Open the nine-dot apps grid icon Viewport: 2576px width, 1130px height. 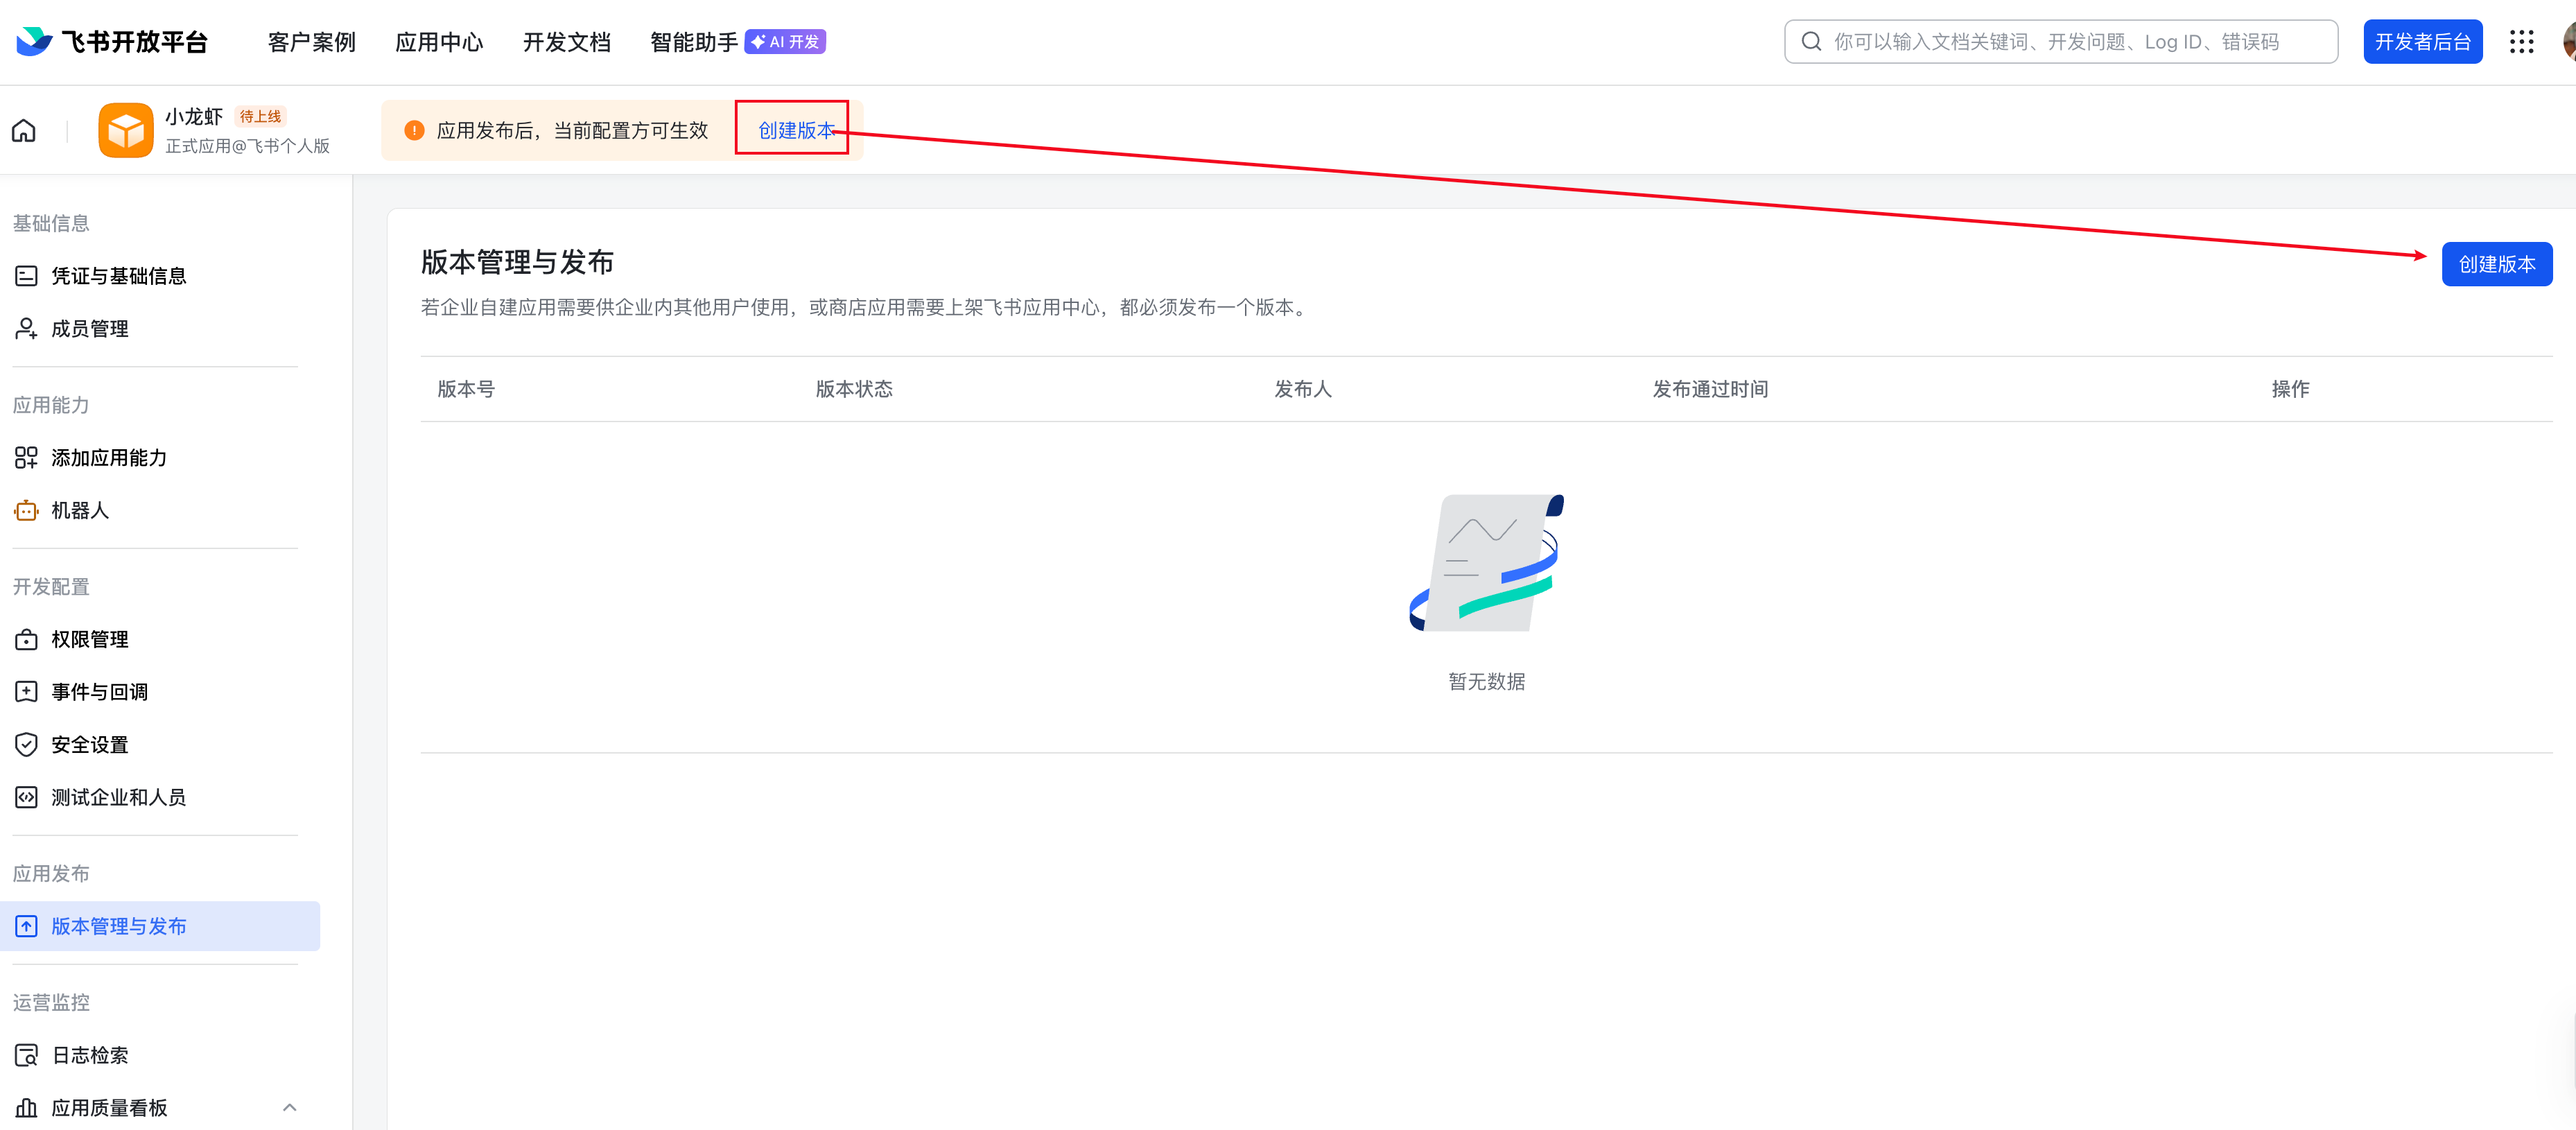click(2521, 42)
